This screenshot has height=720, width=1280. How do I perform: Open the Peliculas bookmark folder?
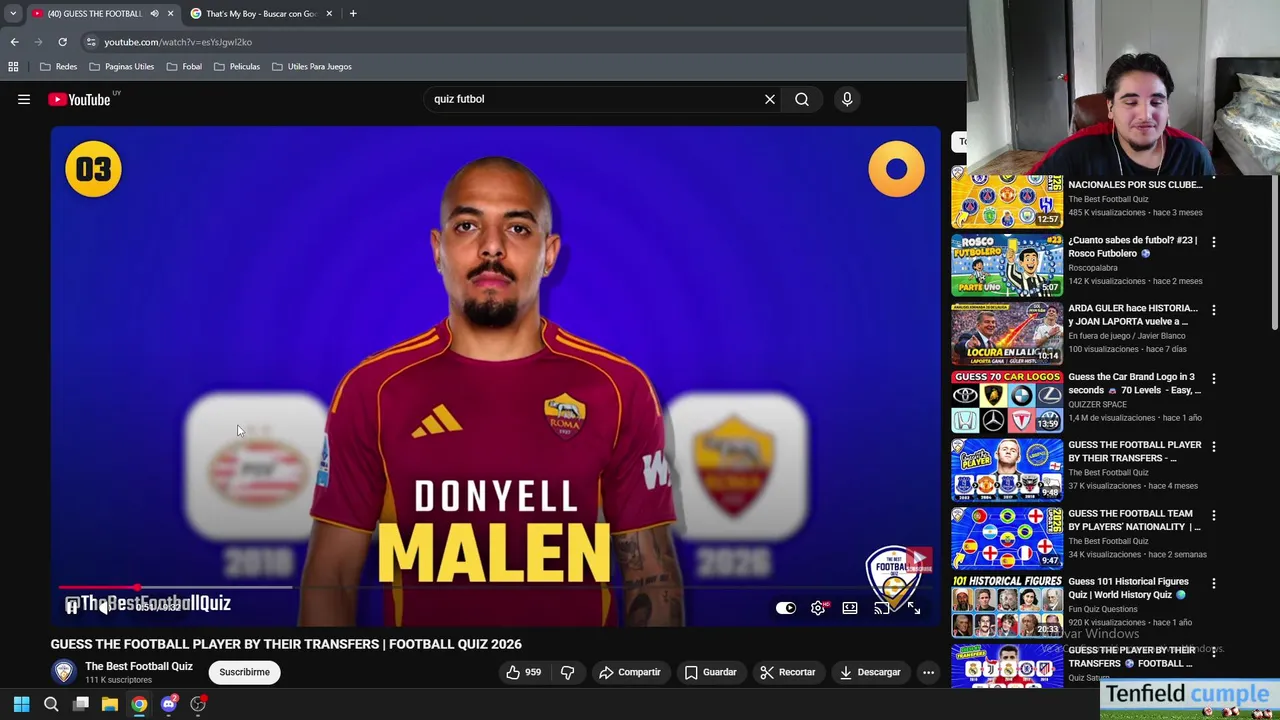(x=236, y=67)
